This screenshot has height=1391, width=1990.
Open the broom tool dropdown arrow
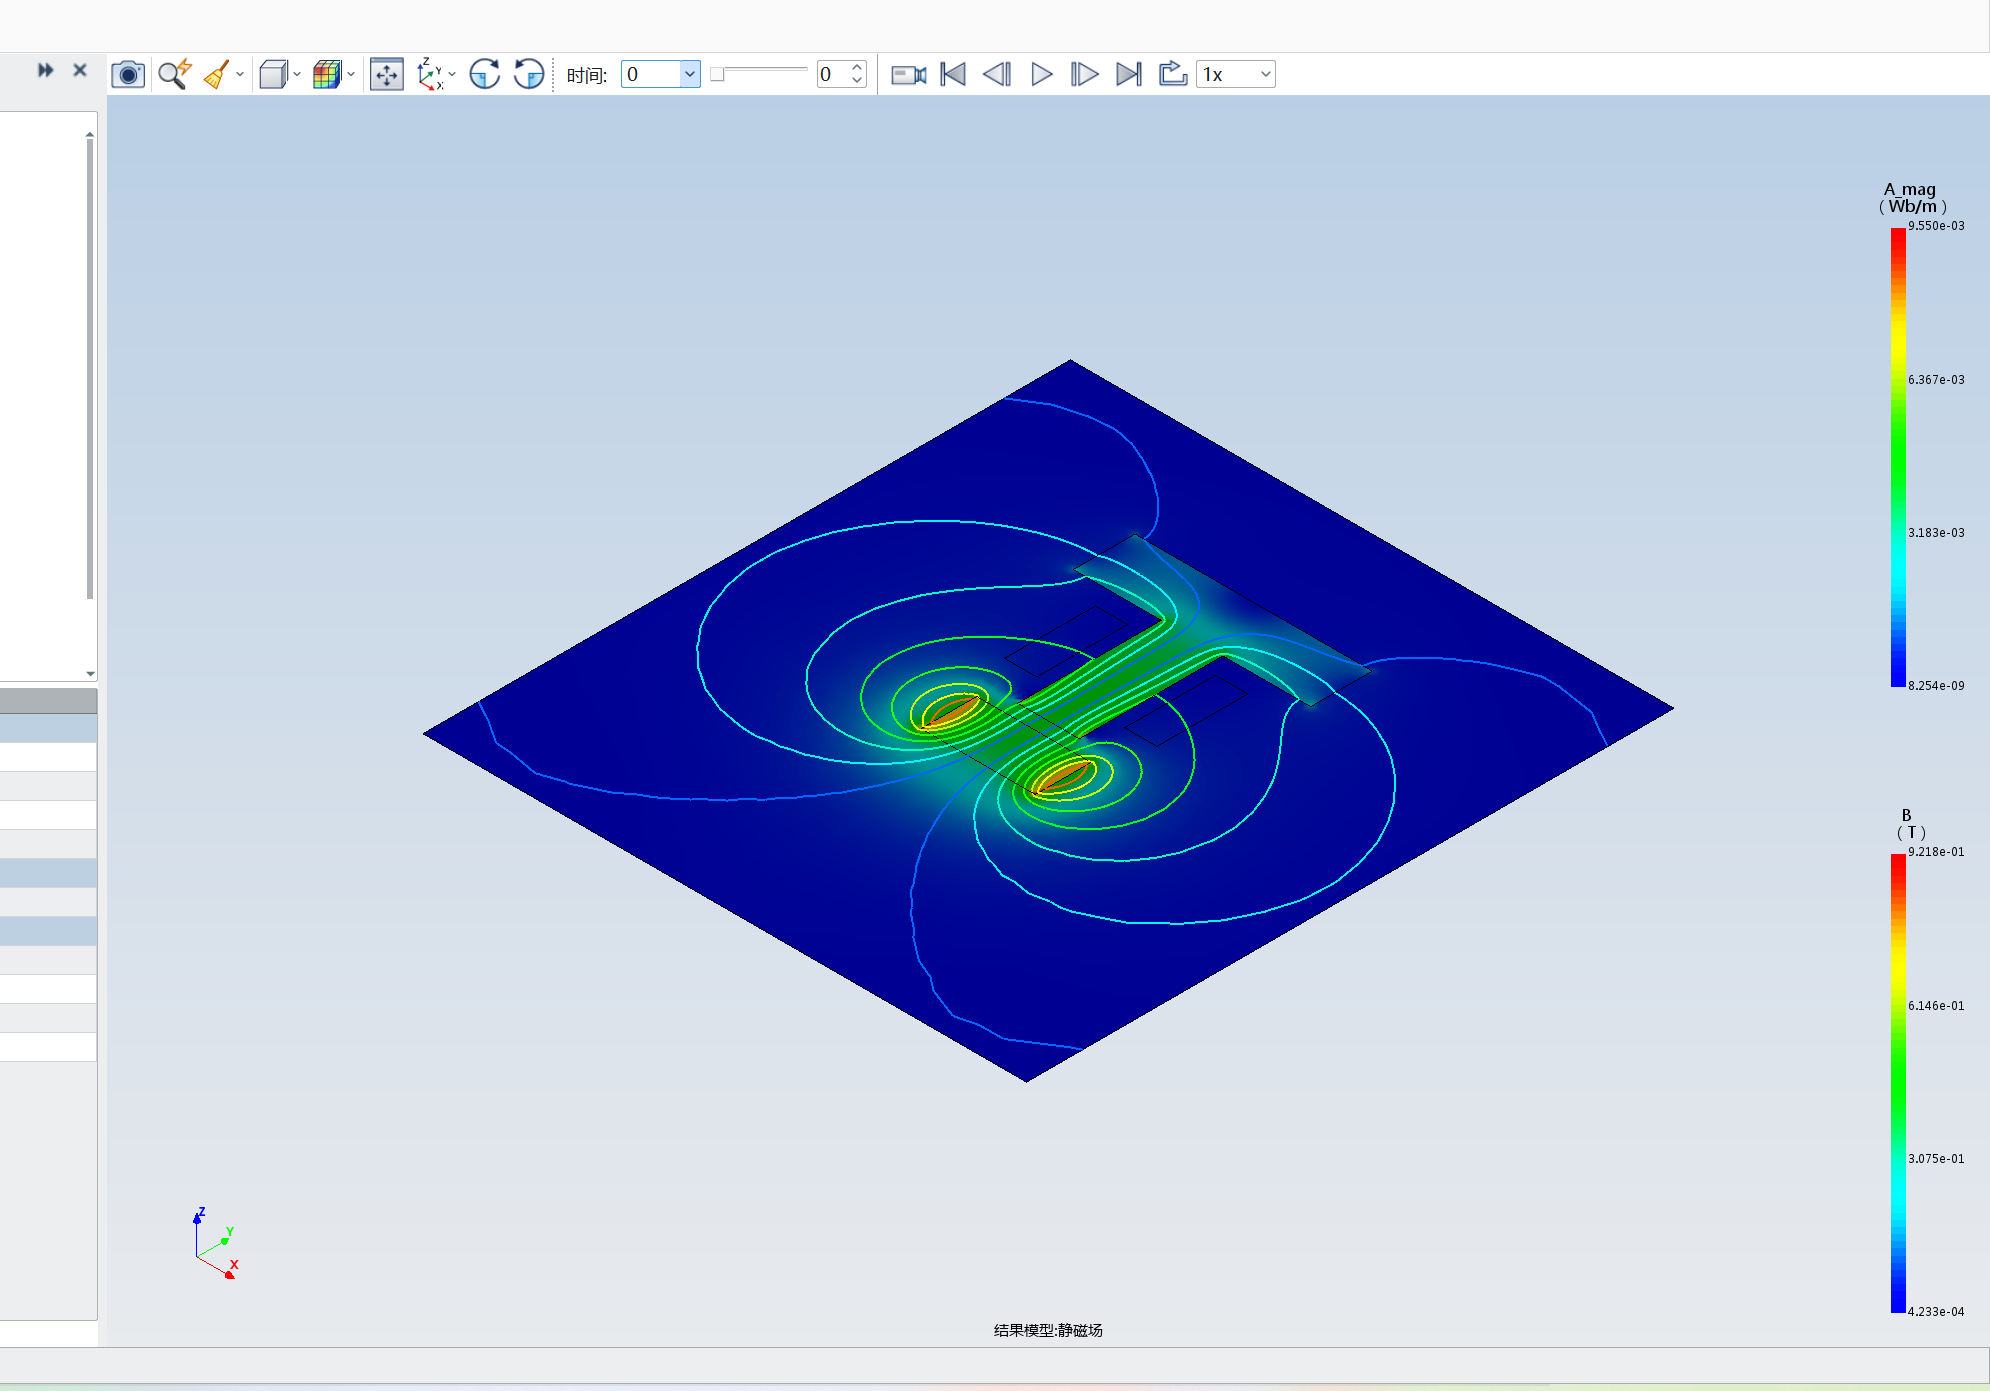(x=240, y=74)
